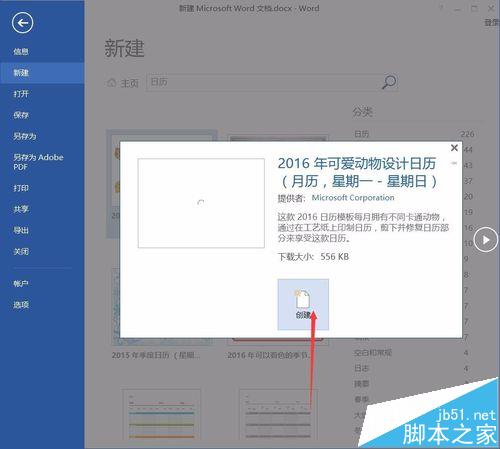The height and width of the screenshot is (449, 500).
Task: Open 选项 settings
Action: [x=21, y=305]
